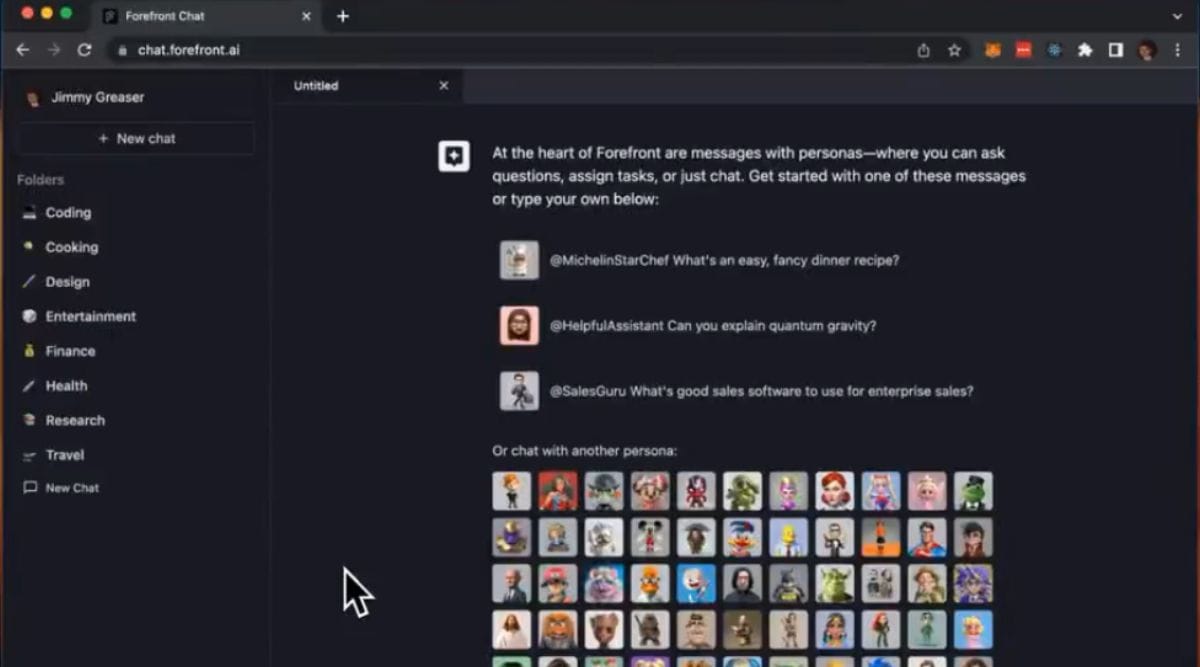Click the MichelinStarChef persona avatar
This screenshot has width=1200, height=667.
coord(519,260)
